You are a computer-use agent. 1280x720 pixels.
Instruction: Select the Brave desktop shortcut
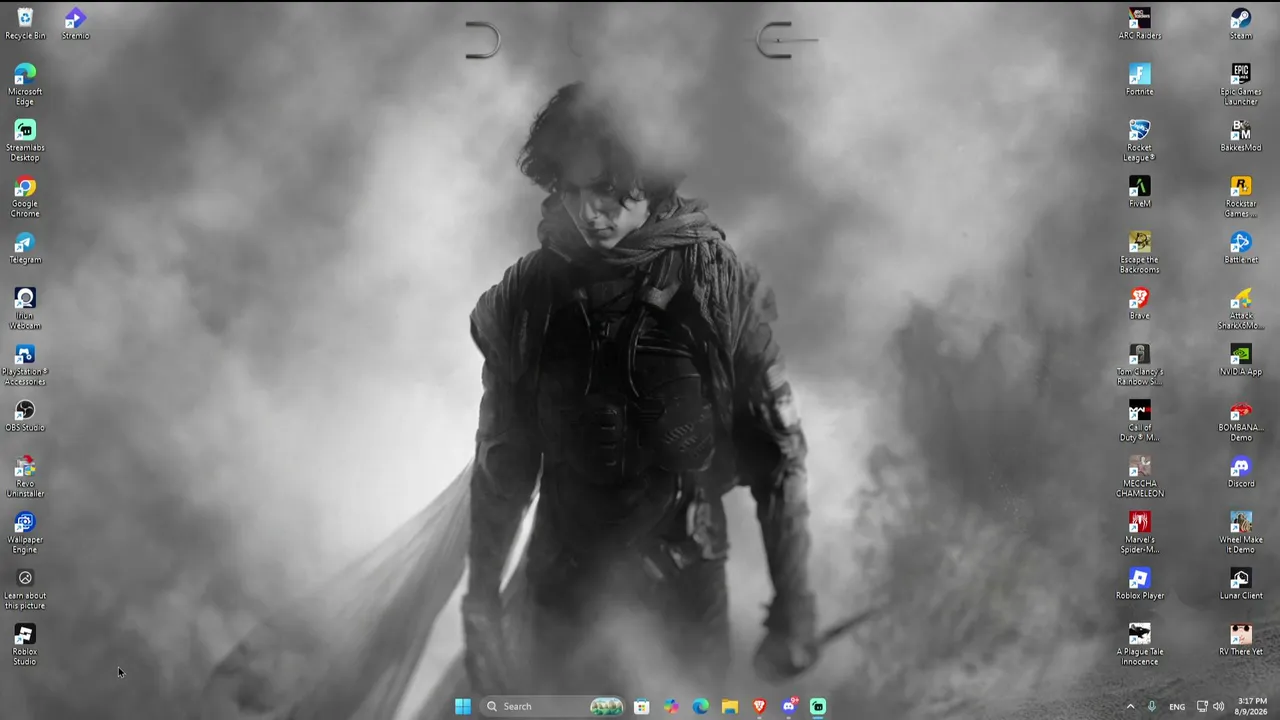tap(1140, 304)
